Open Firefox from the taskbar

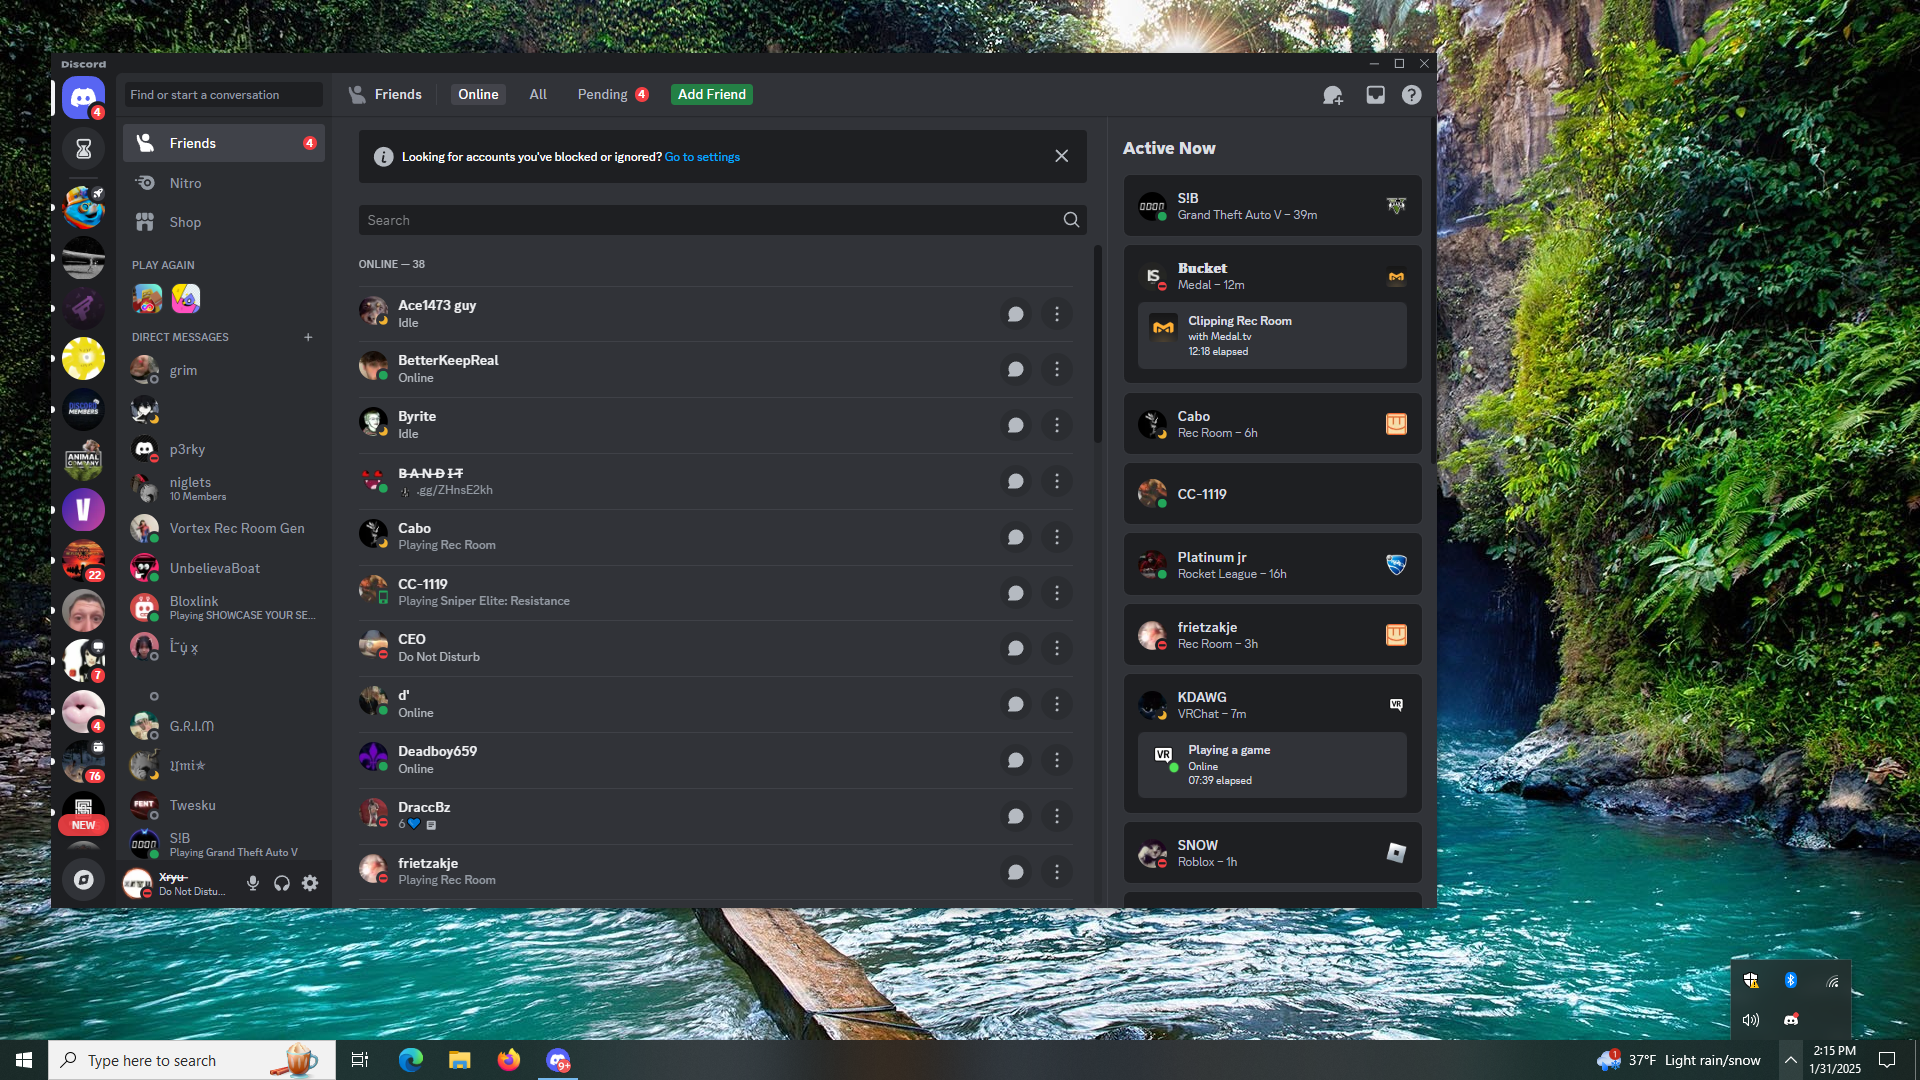[x=508, y=1060]
